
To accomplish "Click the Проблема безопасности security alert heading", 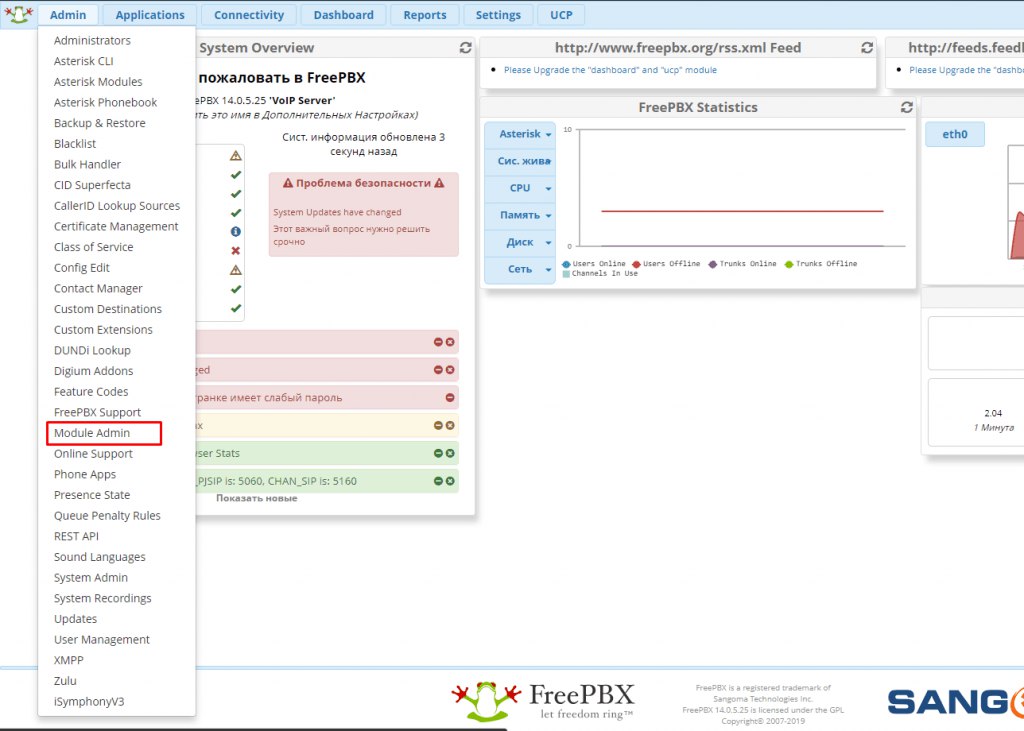I will (363, 184).
